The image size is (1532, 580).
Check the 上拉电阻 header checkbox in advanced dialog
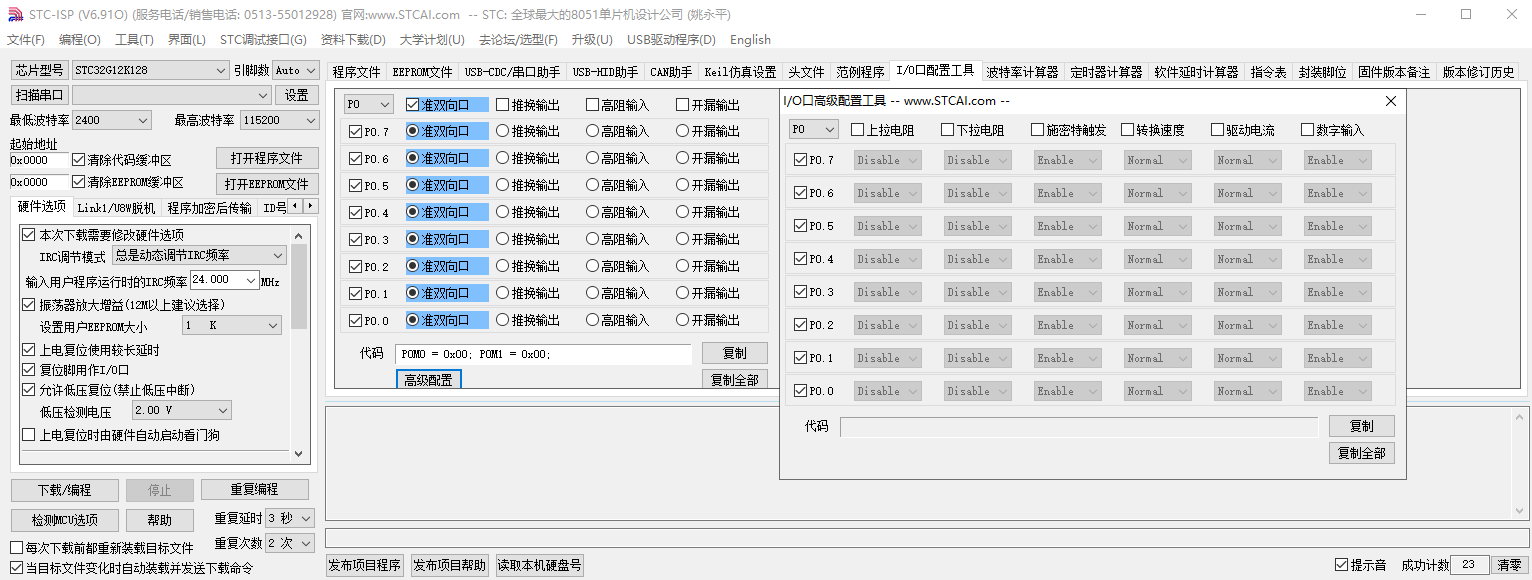[x=858, y=129]
